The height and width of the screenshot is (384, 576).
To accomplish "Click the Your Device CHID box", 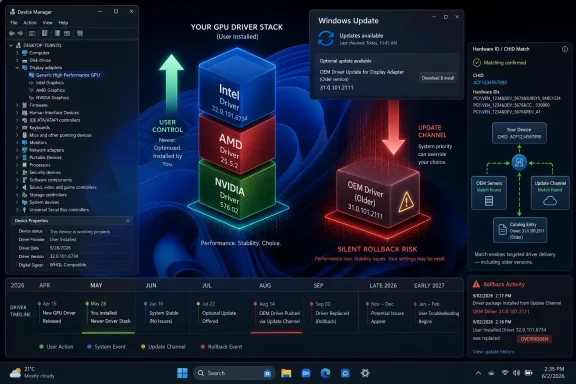I will [x=519, y=133].
